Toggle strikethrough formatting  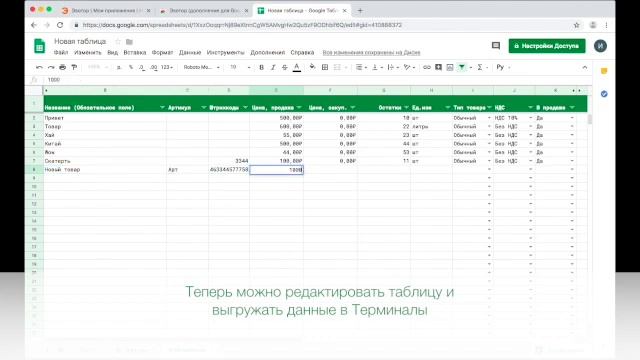pyautogui.click(x=285, y=67)
